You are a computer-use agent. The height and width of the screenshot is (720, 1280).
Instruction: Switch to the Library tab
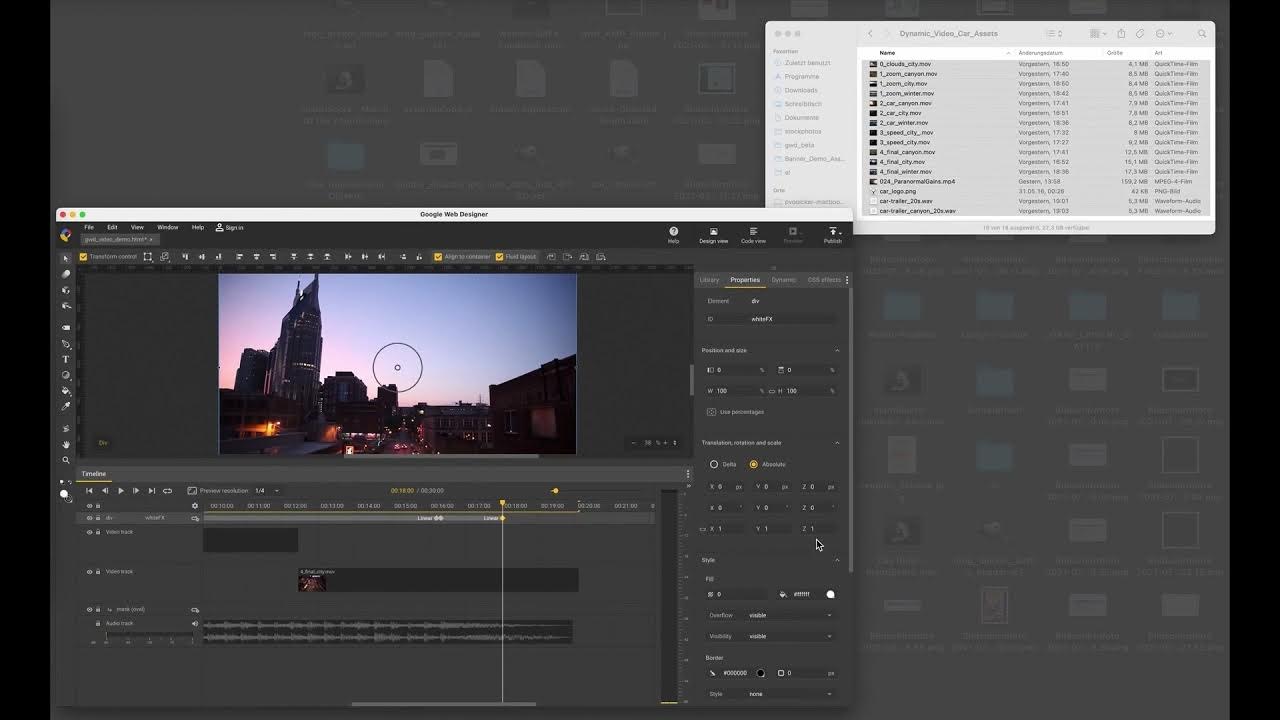[x=709, y=280]
